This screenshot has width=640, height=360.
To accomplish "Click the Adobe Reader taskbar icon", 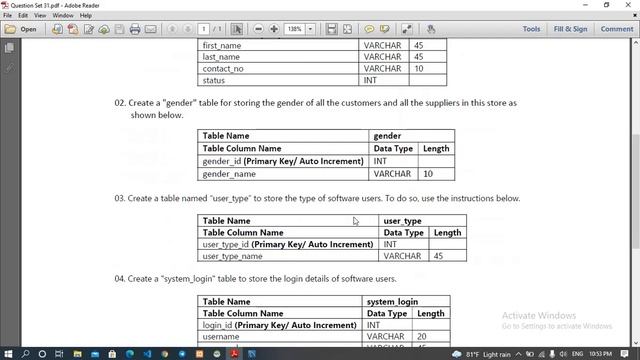I will 234,354.
